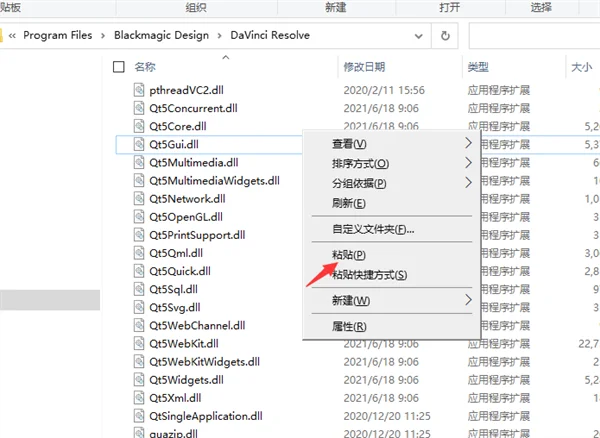Click the refresh icon beside the address bar
The width and height of the screenshot is (600, 438).
tap(445, 36)
